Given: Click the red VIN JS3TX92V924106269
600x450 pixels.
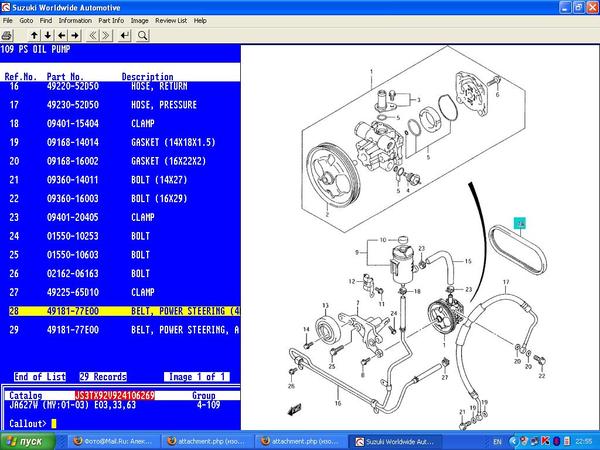Looking at the screenshot, I should [115, 395].
